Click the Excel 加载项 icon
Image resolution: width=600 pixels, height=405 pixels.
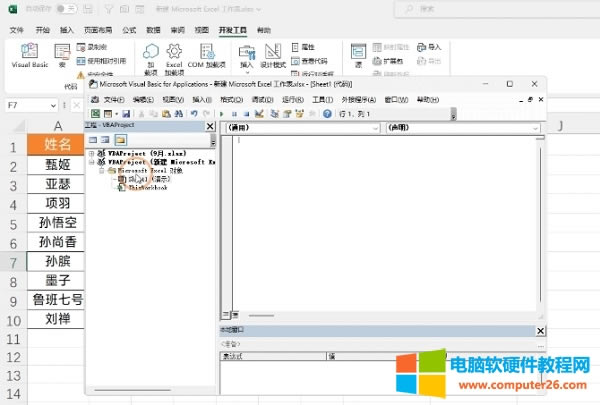(175, 58)
